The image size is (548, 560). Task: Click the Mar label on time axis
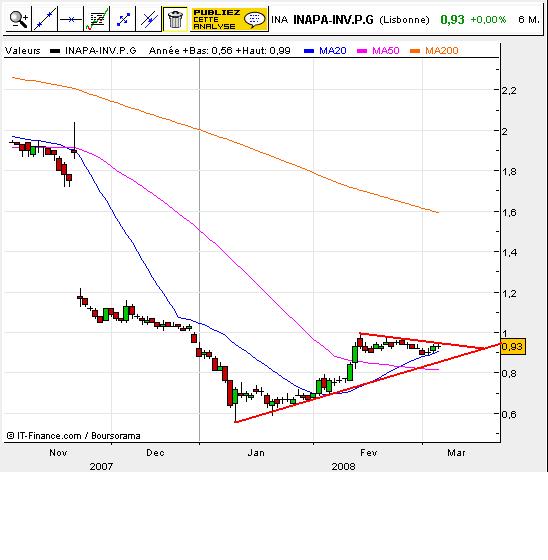(x=456, y=453)
